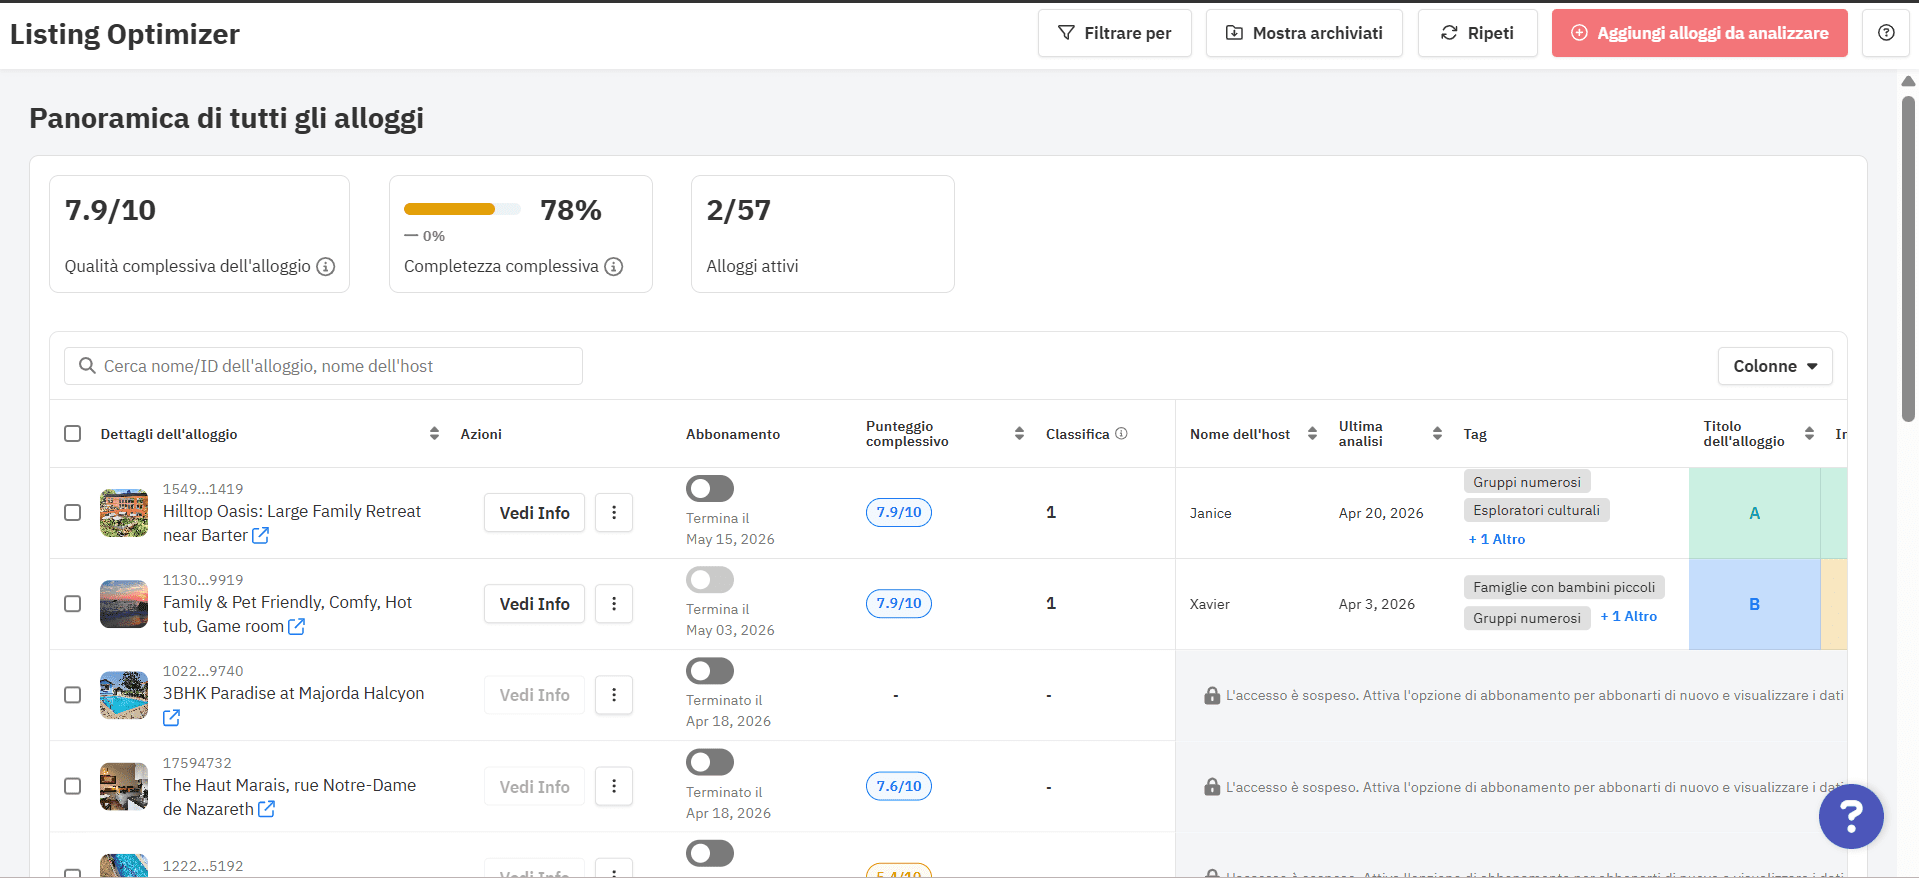
Task: Click the 3BHK Paradise listing thumbnail
Action: pos(124,695)
